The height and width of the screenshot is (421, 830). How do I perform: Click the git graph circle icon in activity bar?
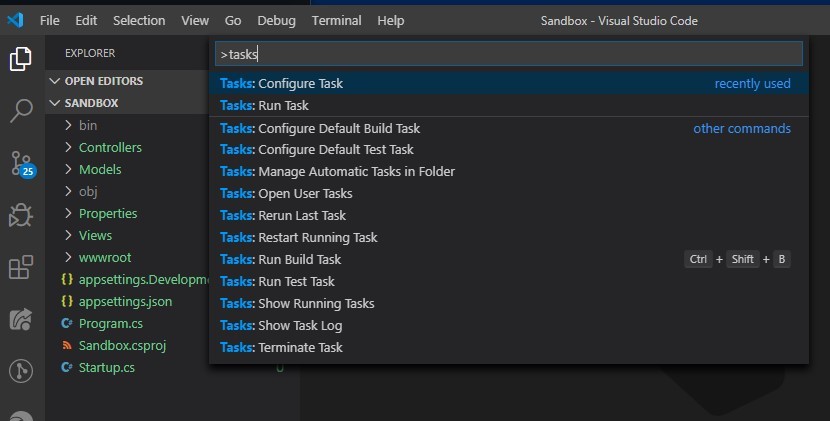(21, 371)
